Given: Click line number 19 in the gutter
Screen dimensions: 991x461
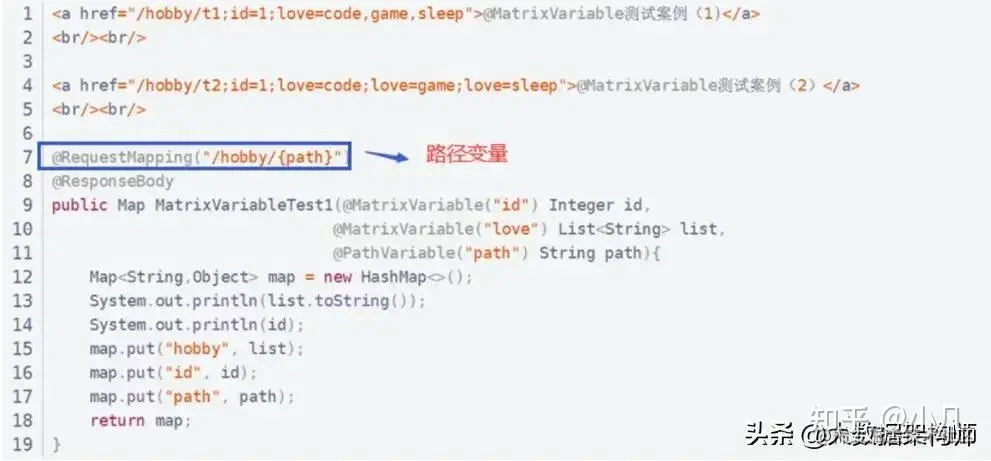Looking at the screenshot, I should pyautogui.click(x=22, y=444).
